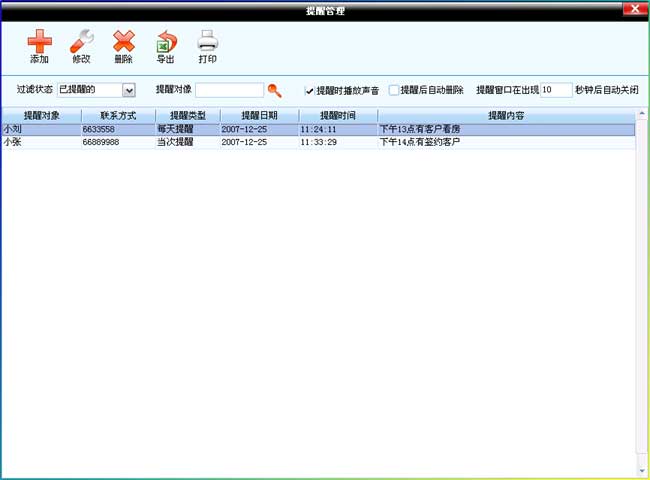
Task: Click the 导出 (Export) icon
Action: tap(165, 43)
